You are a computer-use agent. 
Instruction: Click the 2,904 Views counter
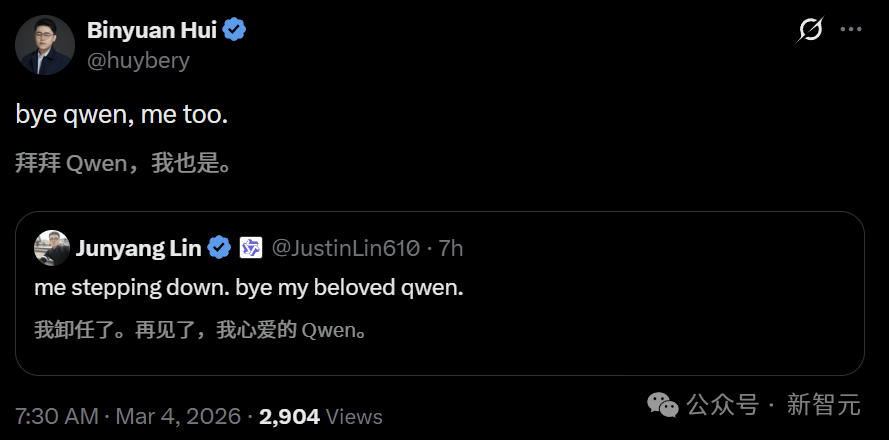tap(320, 416)
